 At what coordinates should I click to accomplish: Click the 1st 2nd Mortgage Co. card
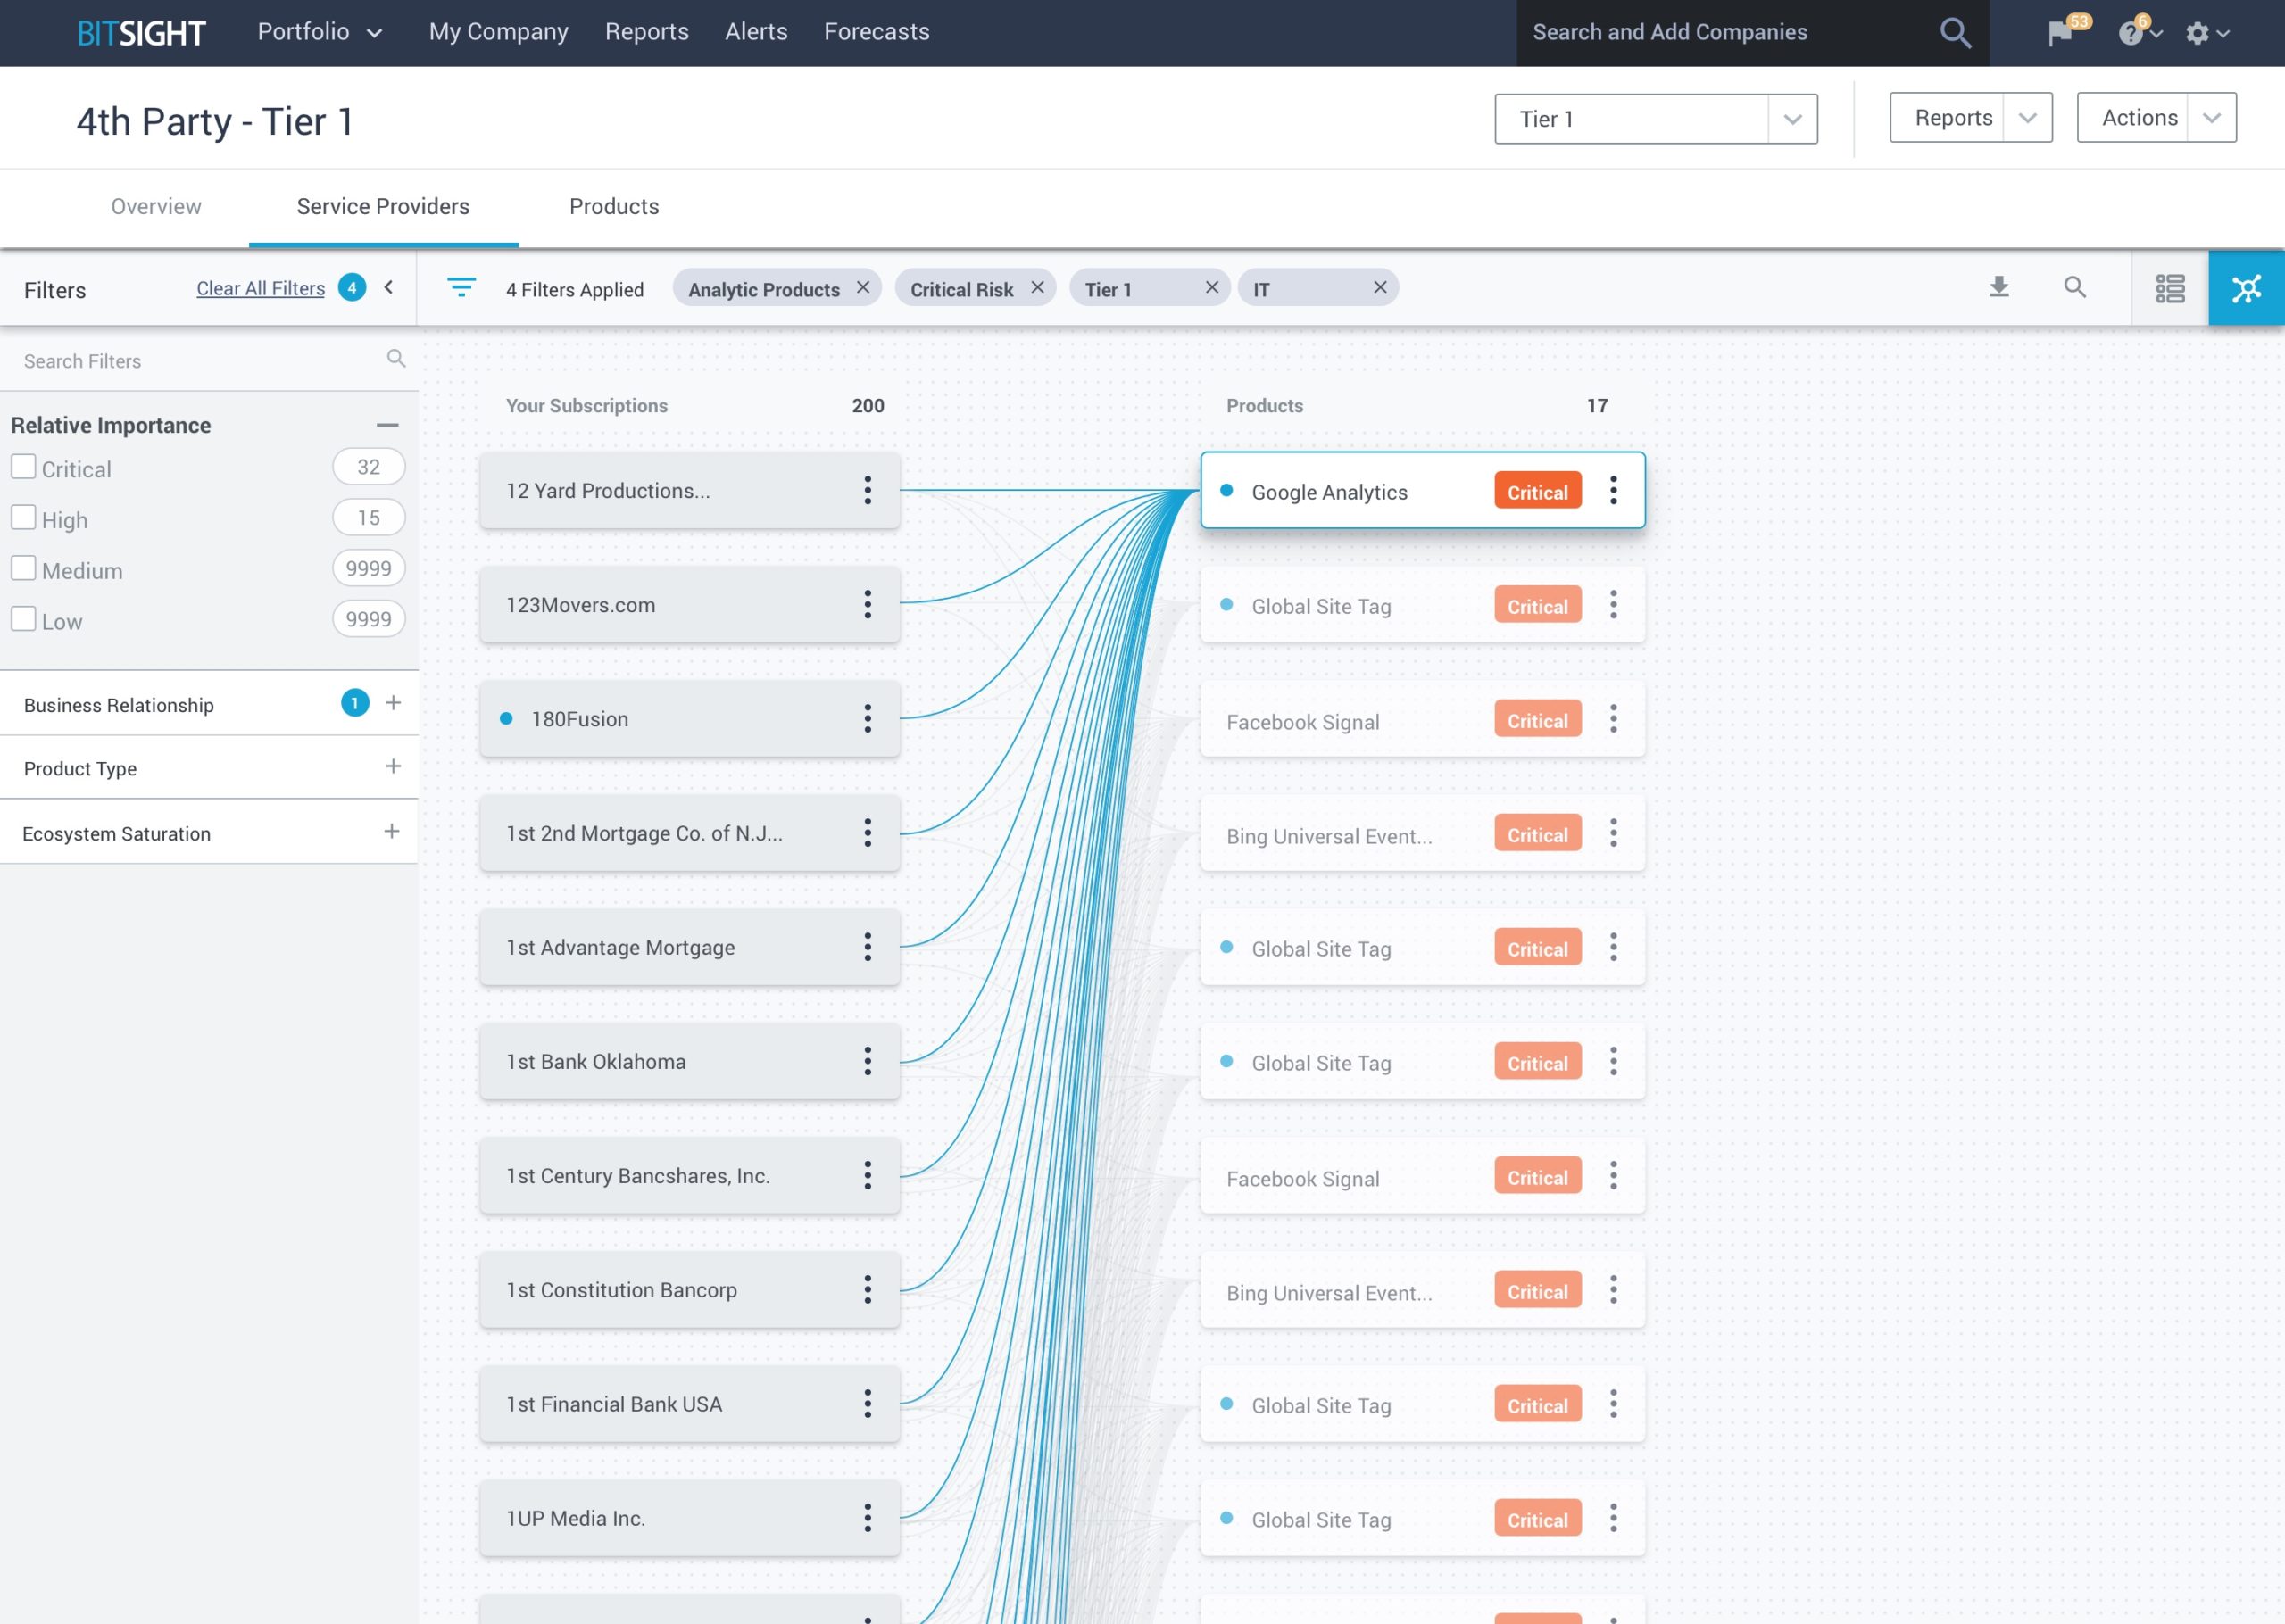690,832
